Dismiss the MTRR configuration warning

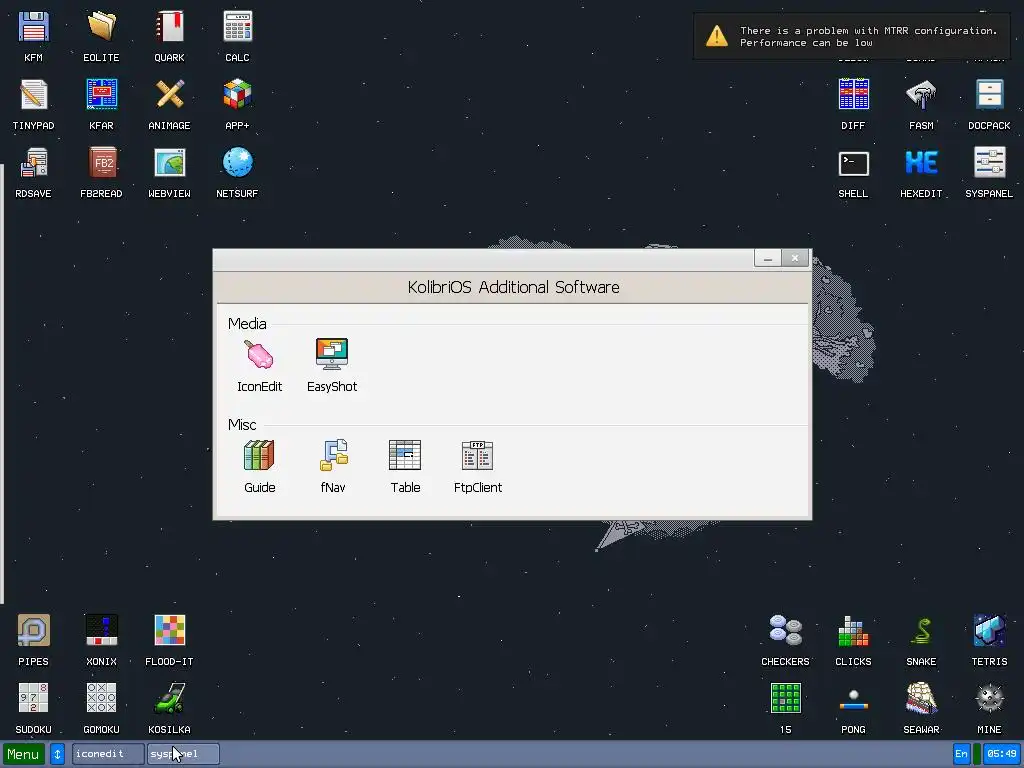point(854,37)
